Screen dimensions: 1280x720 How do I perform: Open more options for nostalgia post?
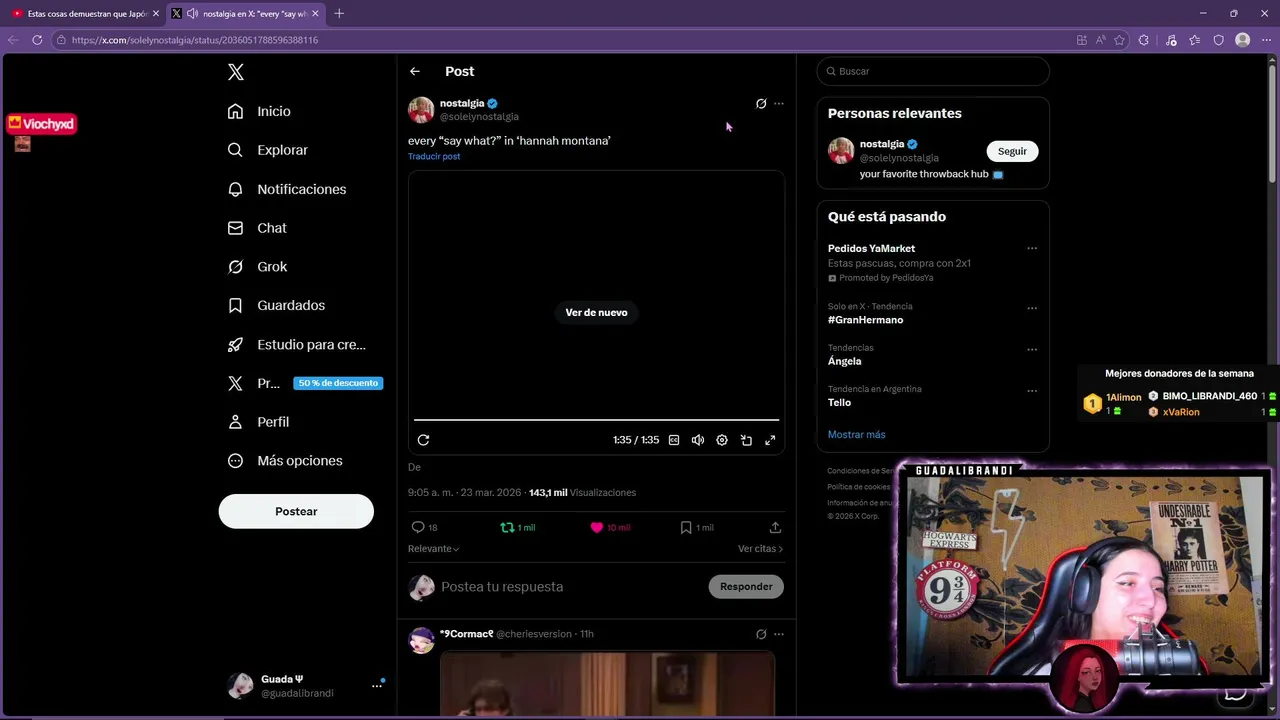pyautogui.click(x=779, y=104)
